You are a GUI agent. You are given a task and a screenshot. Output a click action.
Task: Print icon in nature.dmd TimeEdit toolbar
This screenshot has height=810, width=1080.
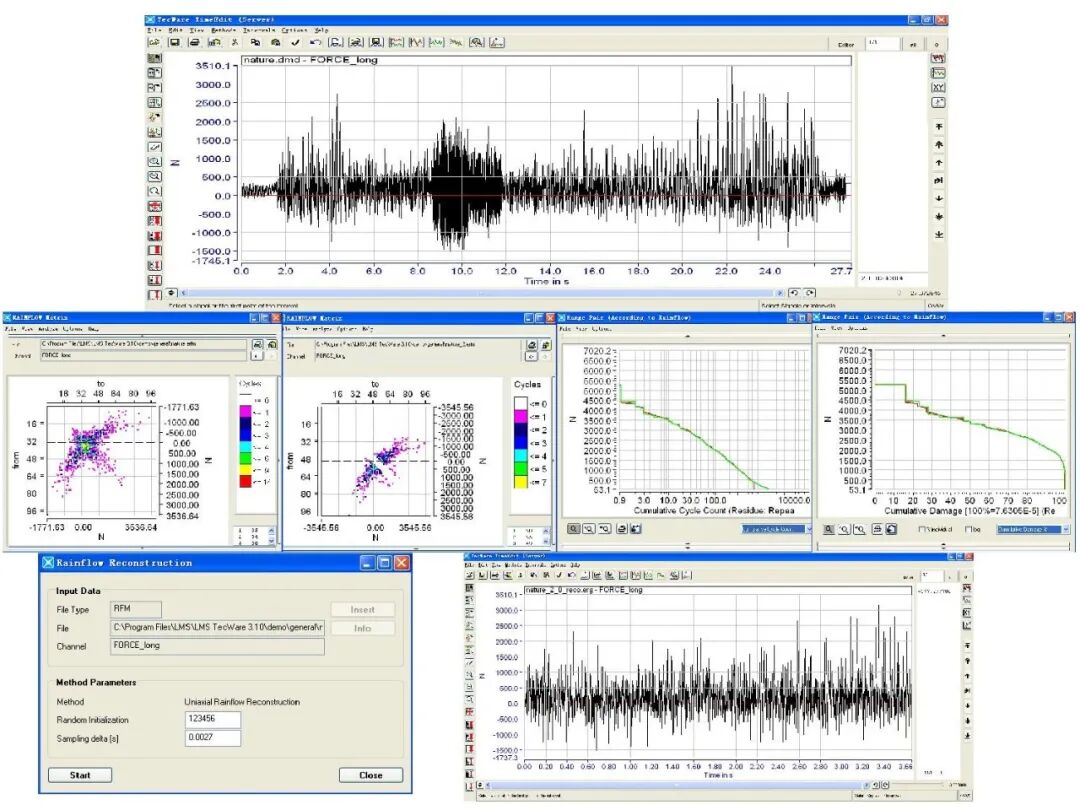tap(194, 42)
